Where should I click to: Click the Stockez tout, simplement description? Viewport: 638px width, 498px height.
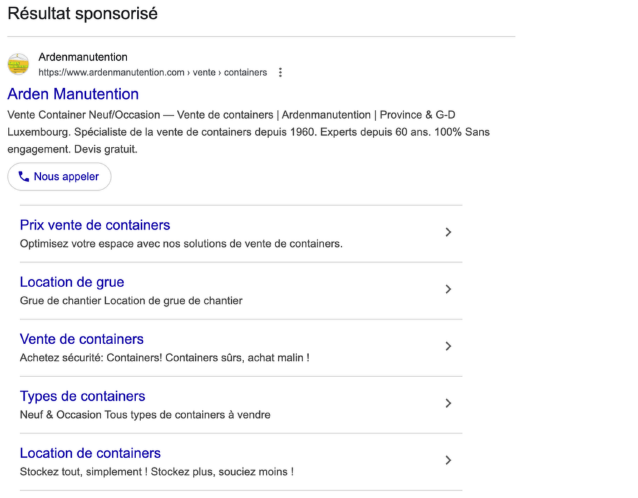(x=157, y=472)
